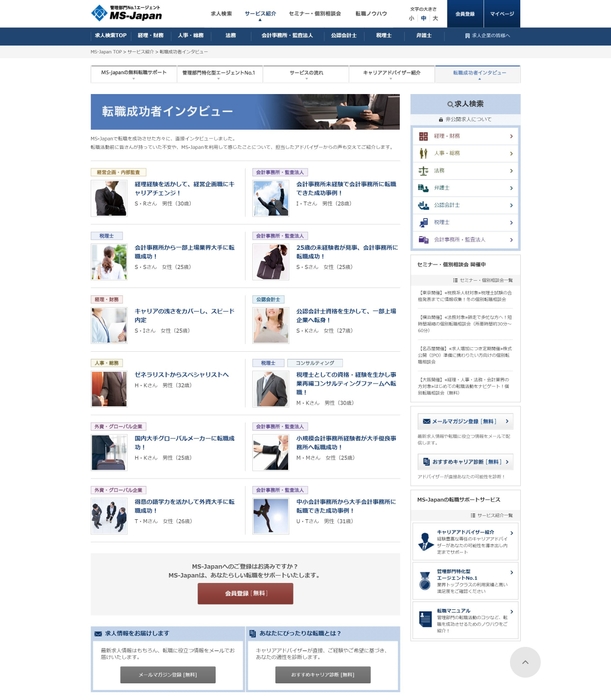The width and height of the screenshot is (611, 700).
Task: Click the lock icon beside 非公開求人について
Action: tap(441, 120)
